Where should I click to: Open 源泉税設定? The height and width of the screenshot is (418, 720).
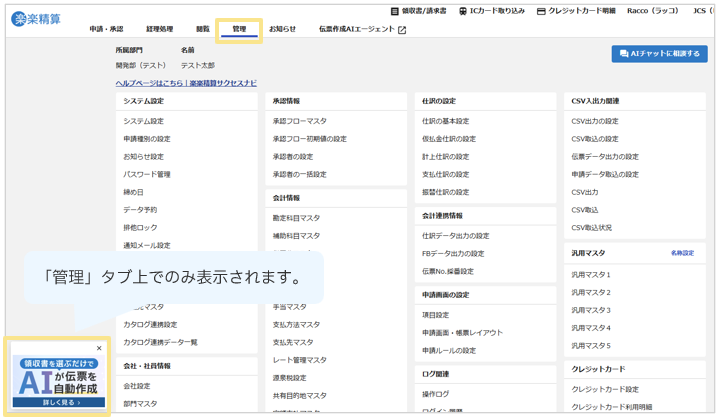(289, 378)
